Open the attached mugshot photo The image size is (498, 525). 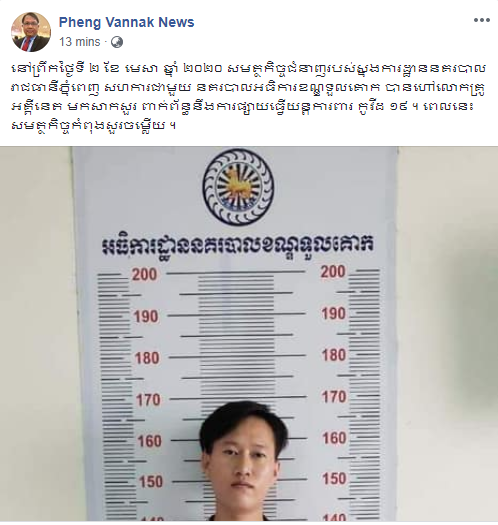click(249, 333)
